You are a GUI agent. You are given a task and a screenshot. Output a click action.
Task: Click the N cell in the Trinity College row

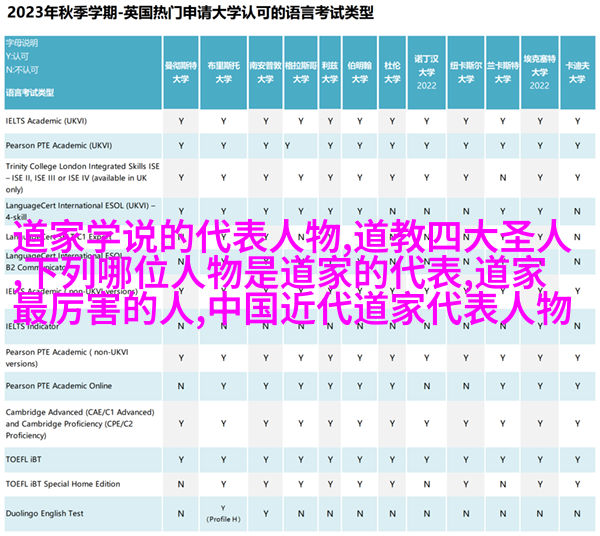point(503,178)
